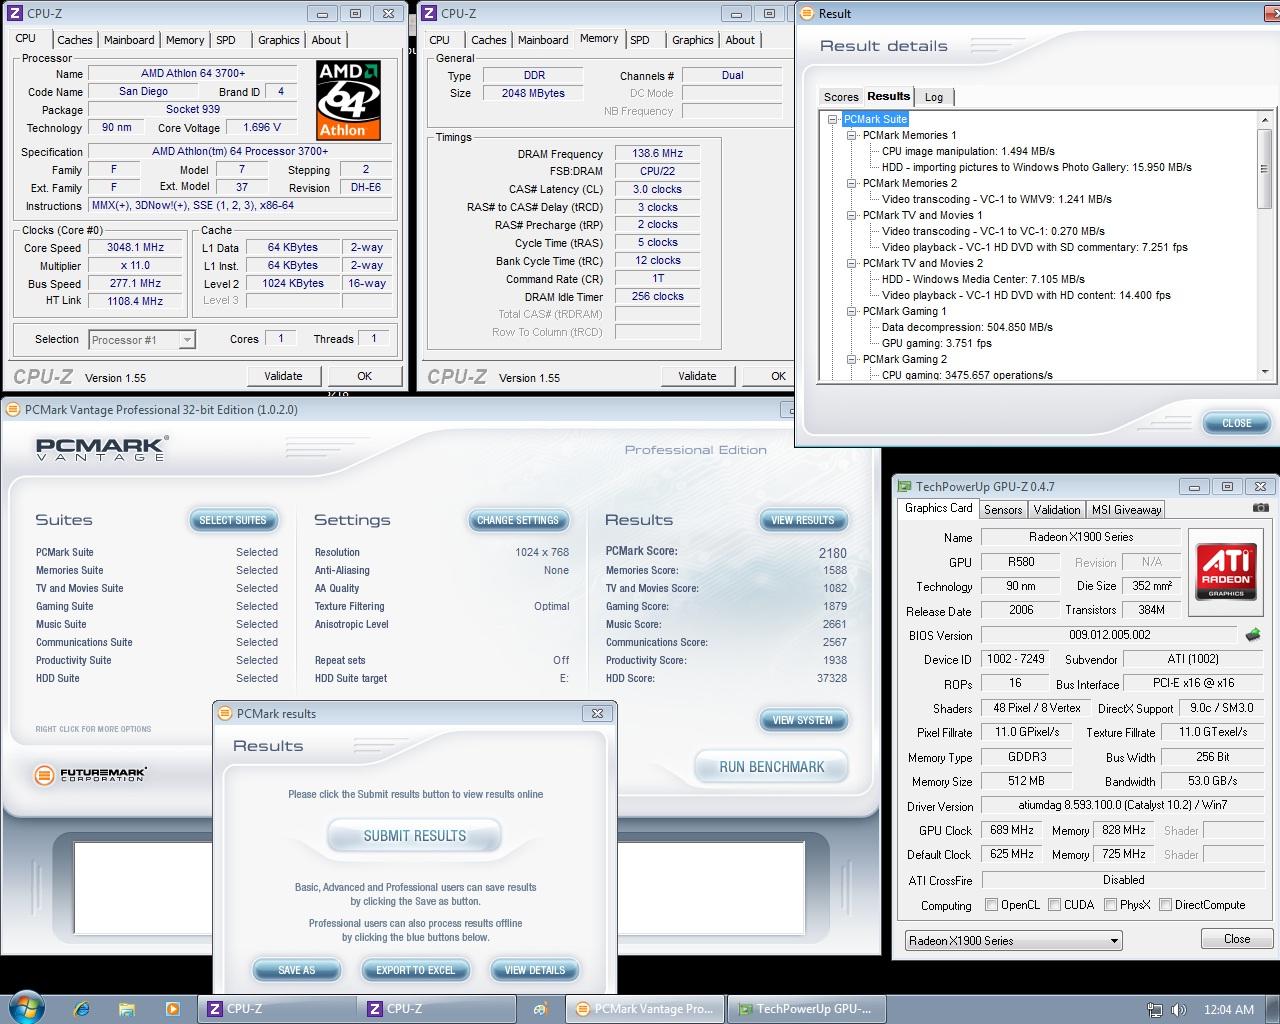The height and width of the screenshot is (1024, 1280).
Task: Collapse the PCMark Memories 1 node
Action: pyautogui.click(x=852, y=135)
